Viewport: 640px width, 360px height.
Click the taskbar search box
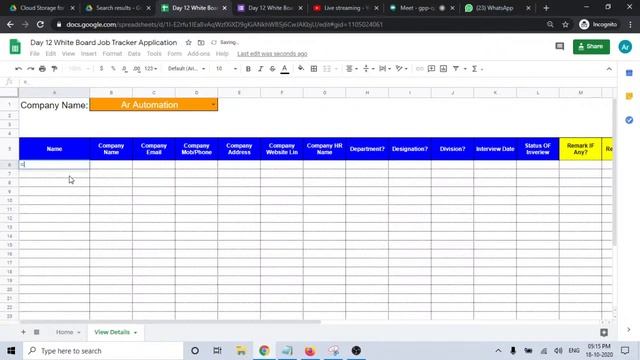click(x=103, y=351)
